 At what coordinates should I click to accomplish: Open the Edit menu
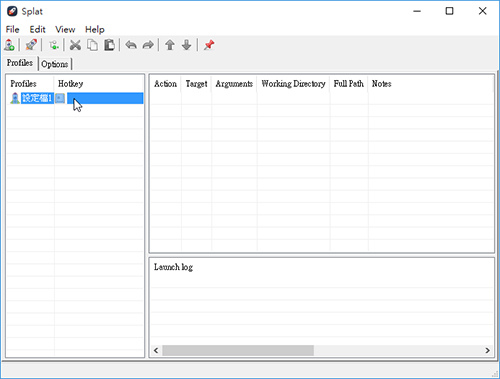(x=37, y=29)
